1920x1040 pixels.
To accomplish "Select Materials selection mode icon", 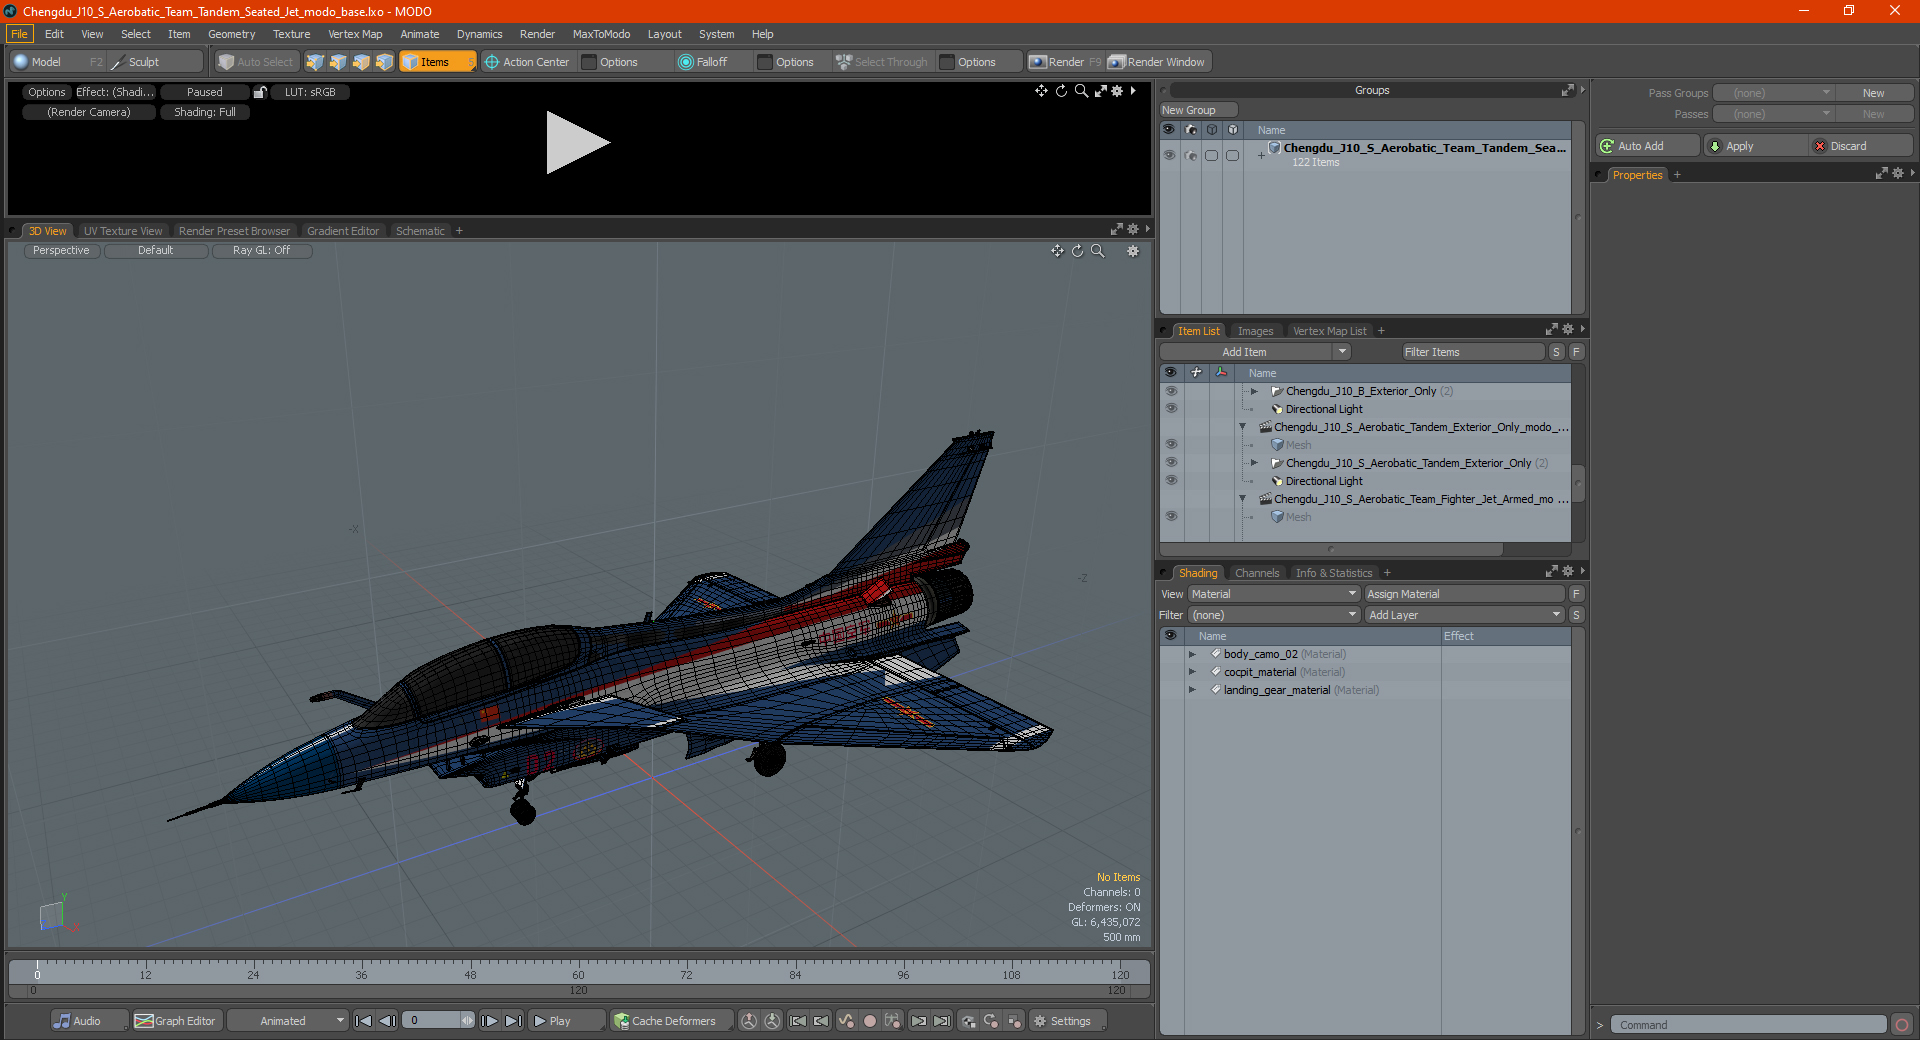I will pos(384,62).
